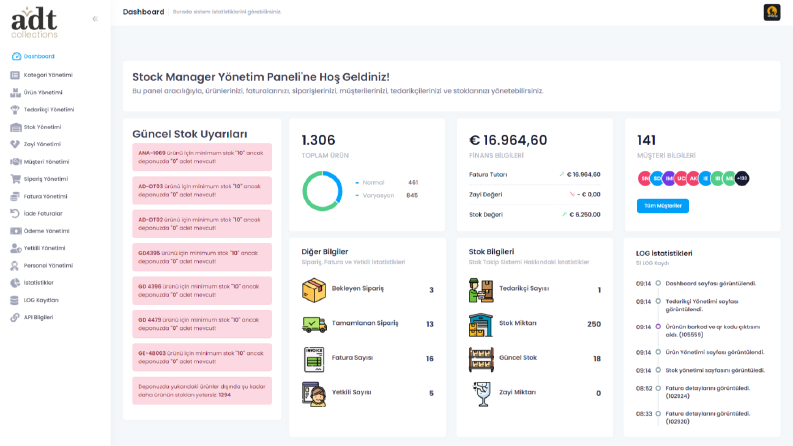Click the adt collections logo
The image size is (793, 446).
coord(34,23)
